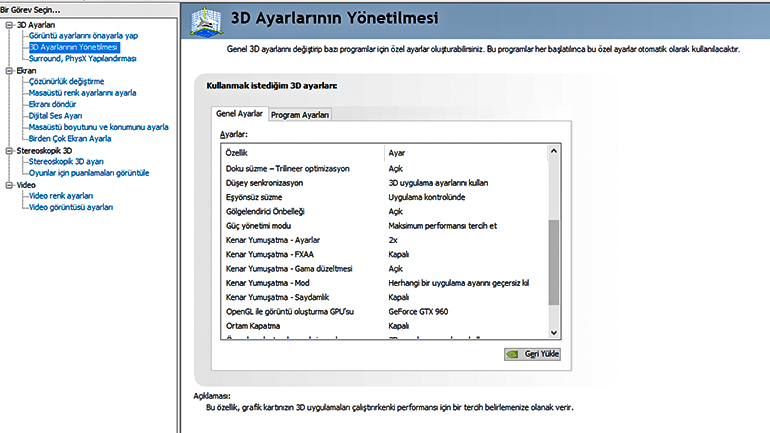
Task: Click the Ekran group label
Action: click(27, 71)
